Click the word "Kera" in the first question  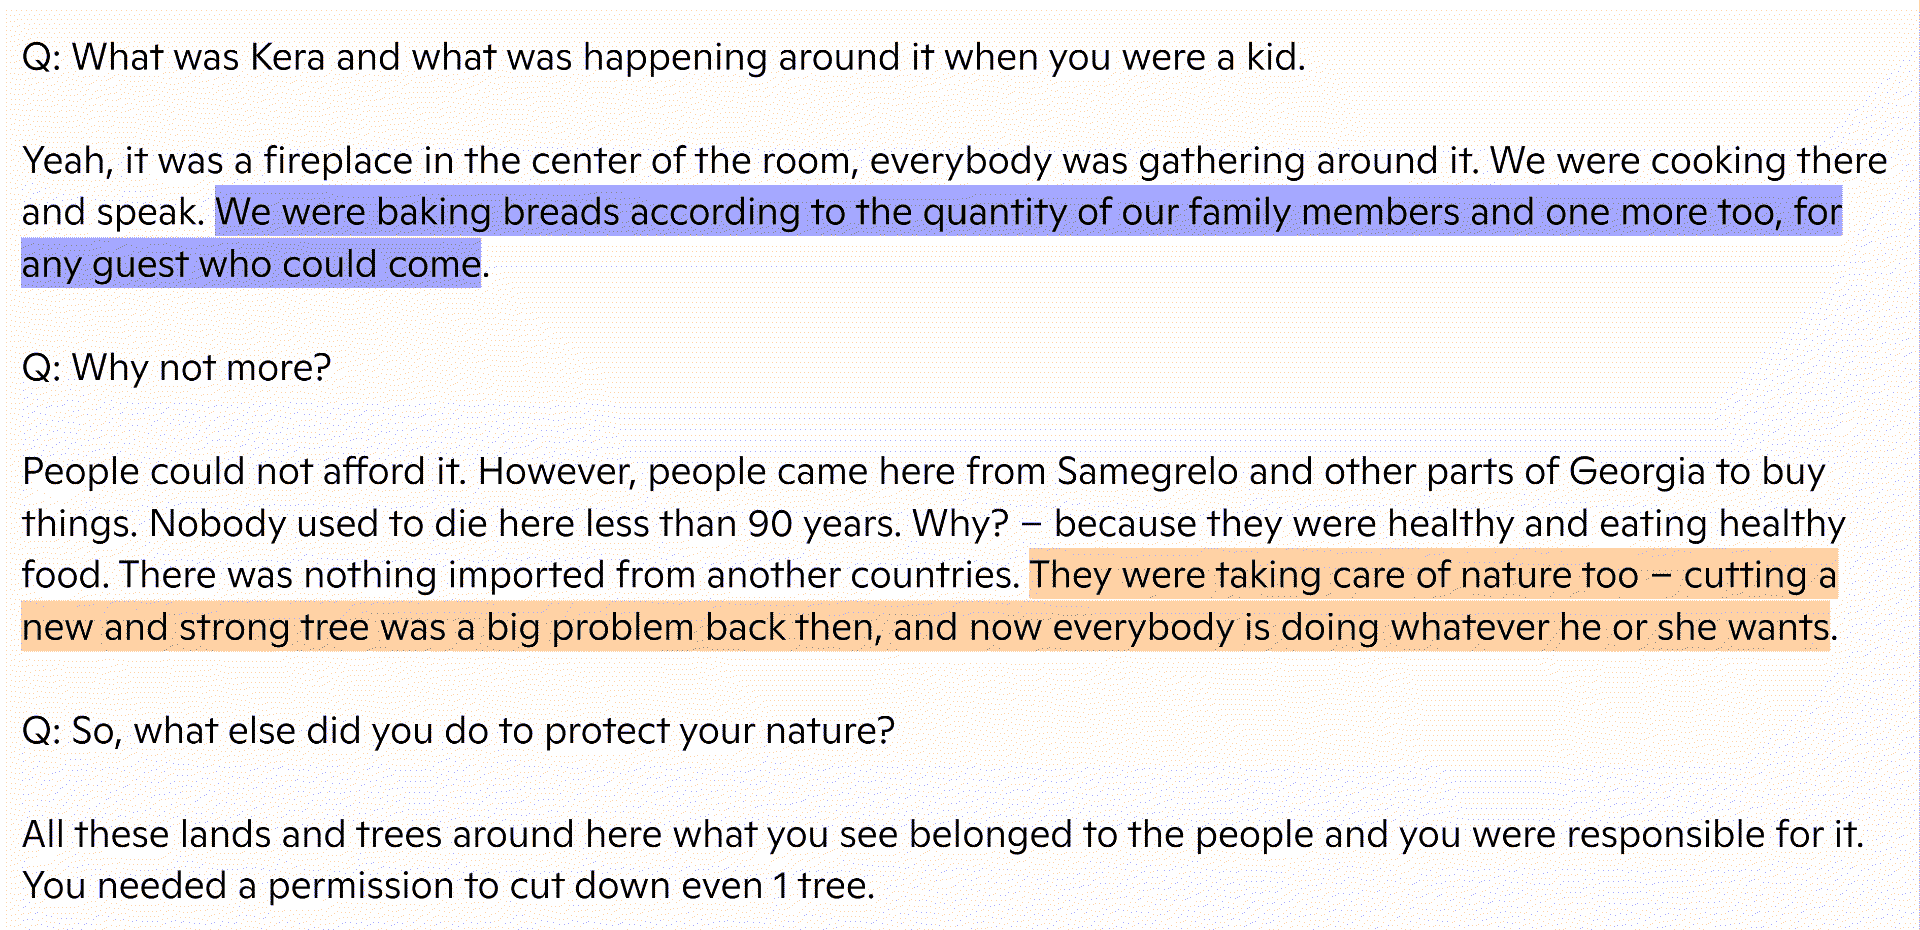click(x=287, y=58)
